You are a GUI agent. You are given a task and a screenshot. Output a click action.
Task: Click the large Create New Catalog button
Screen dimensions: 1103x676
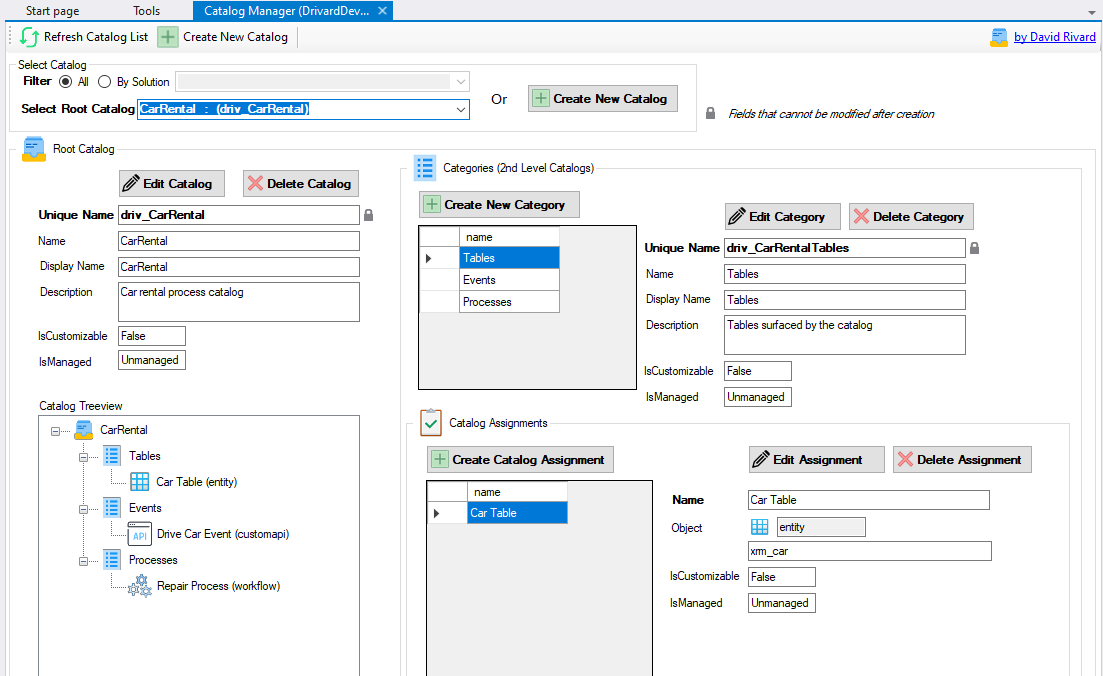603,98
